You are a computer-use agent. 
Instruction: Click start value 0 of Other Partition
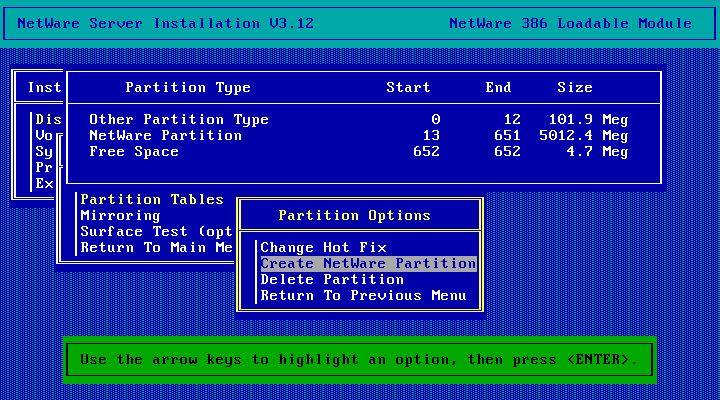click(436, 119)
